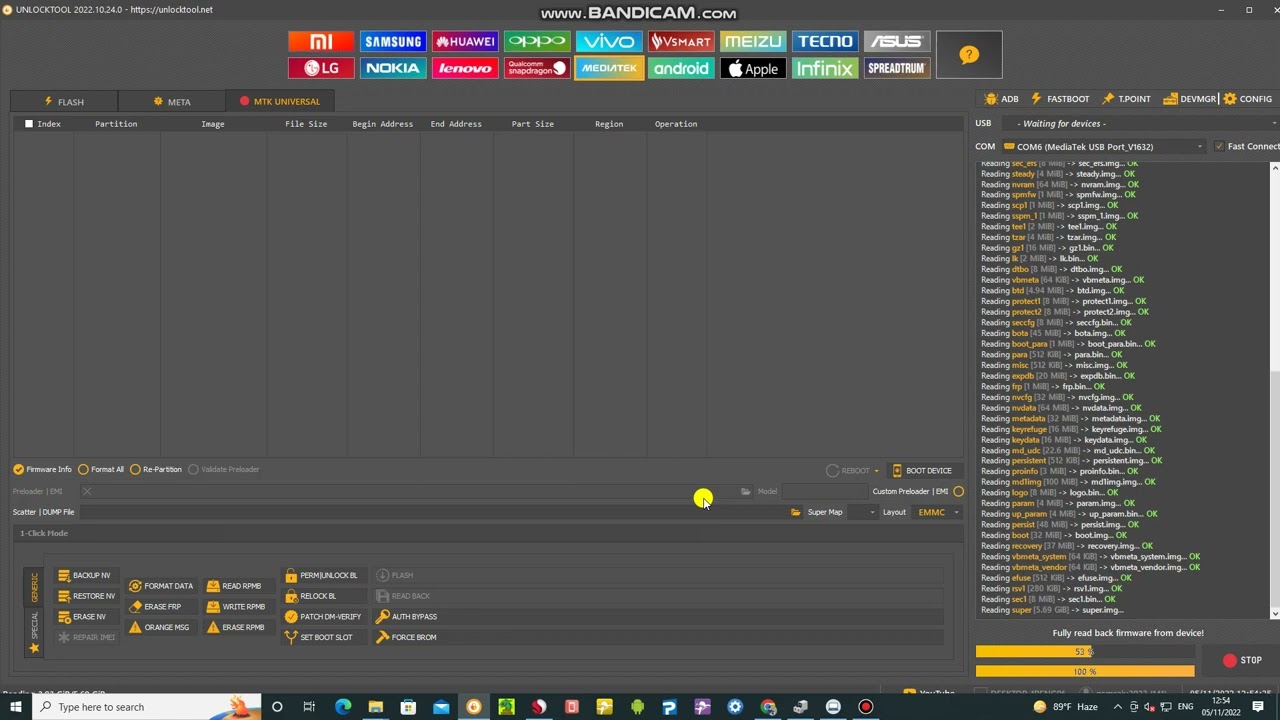Select the GENERIC vertical tab
Viewport: 1280px width, 720px height.
(34, 588)
